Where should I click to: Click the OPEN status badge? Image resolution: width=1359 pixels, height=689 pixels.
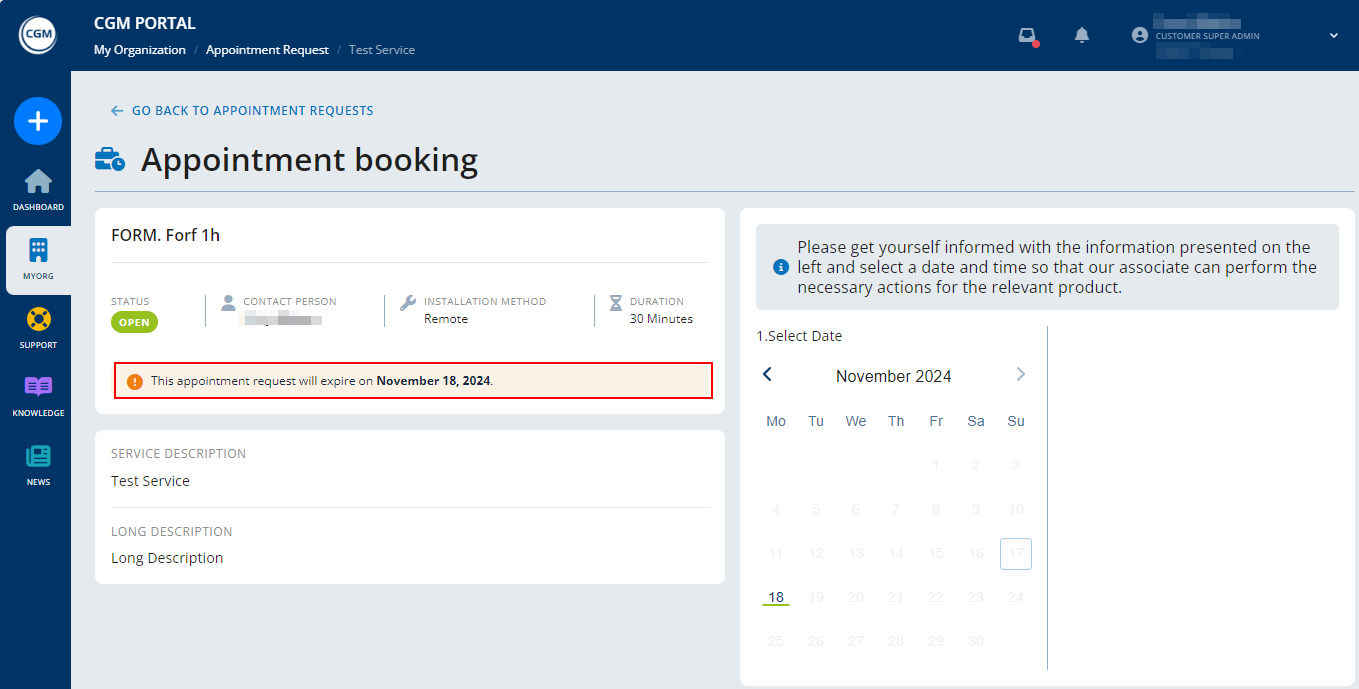[x=134, y=322]
